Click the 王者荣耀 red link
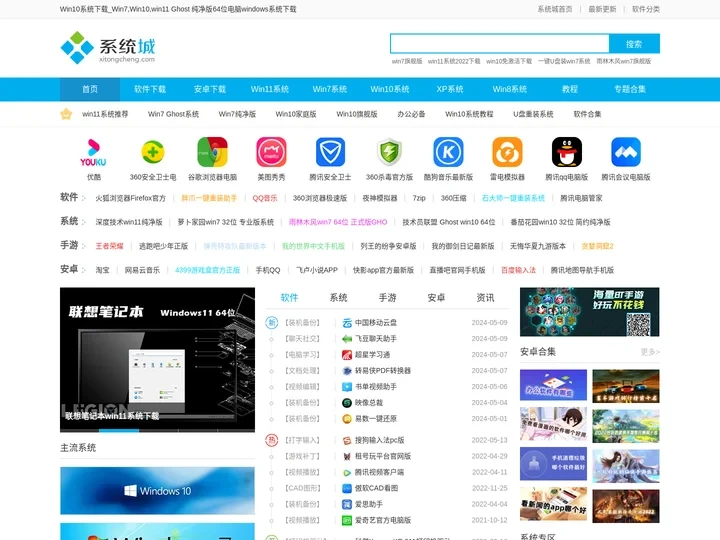The height and width of the screenshot is (540, 720). [109, 246]
